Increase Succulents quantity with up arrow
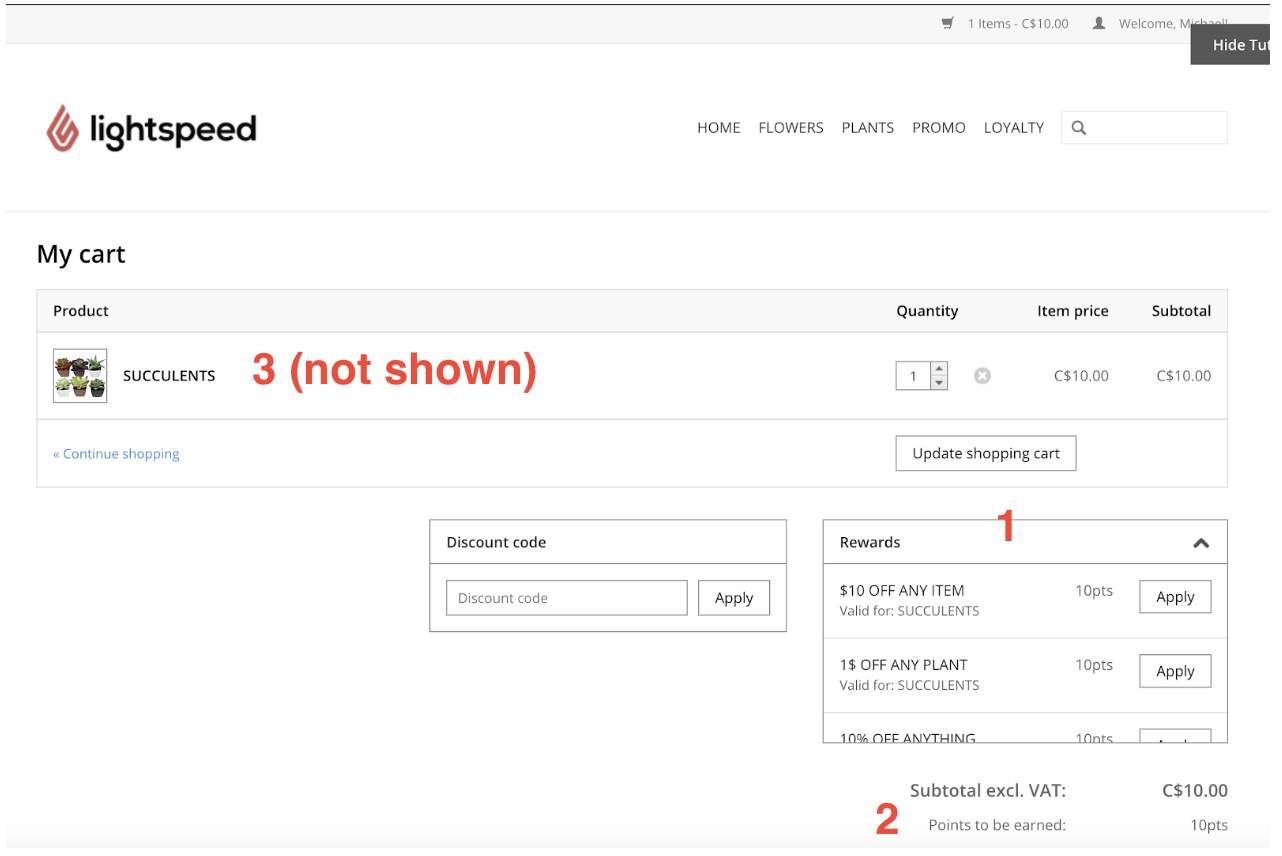This screenshot has width=1282, height=856. point(939,369)
